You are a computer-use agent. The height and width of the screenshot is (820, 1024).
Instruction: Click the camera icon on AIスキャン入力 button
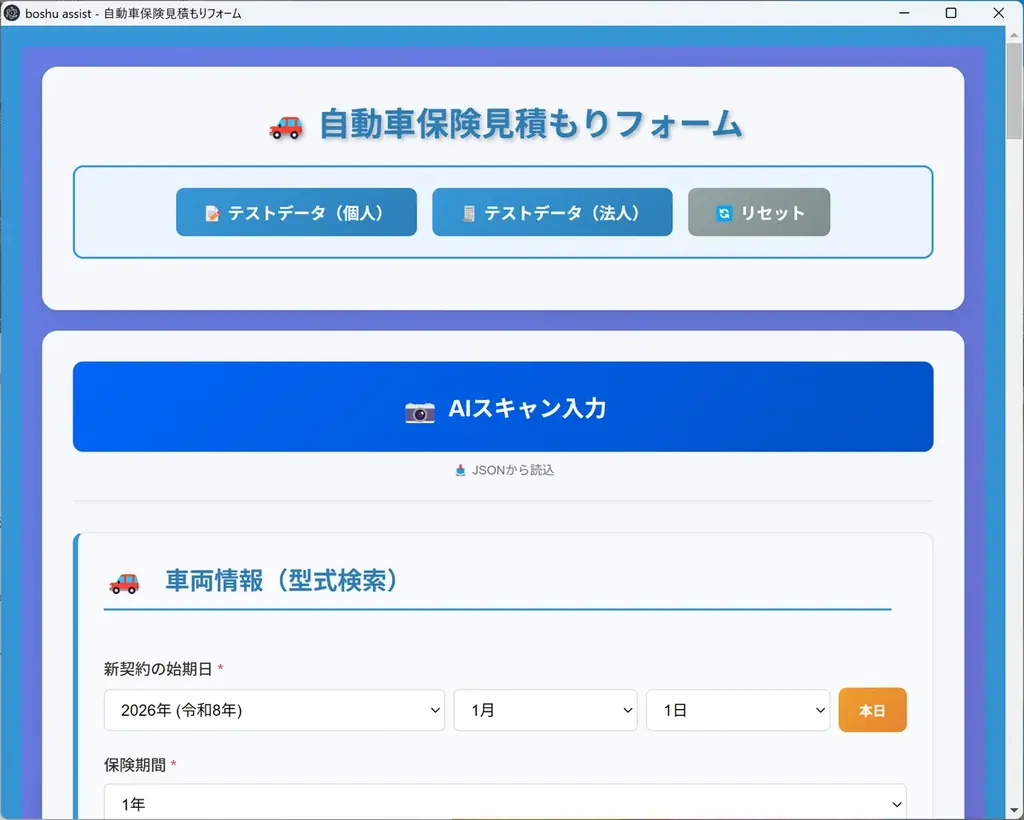(x=420, y=411)
